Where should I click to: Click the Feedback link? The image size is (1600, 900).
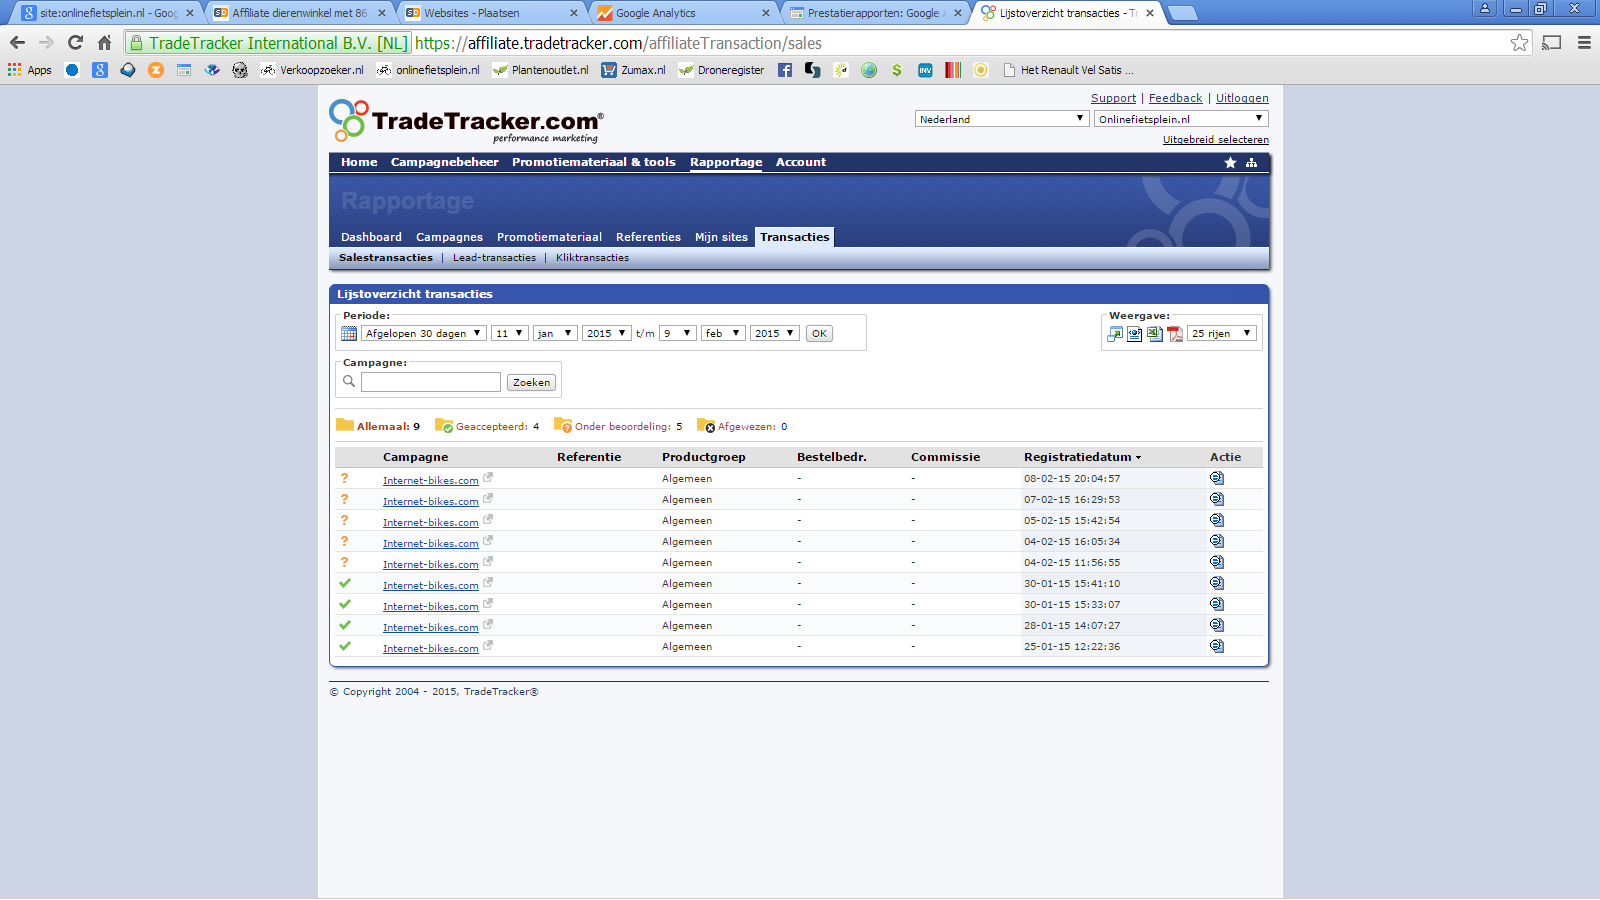[x=1175, y=98]
